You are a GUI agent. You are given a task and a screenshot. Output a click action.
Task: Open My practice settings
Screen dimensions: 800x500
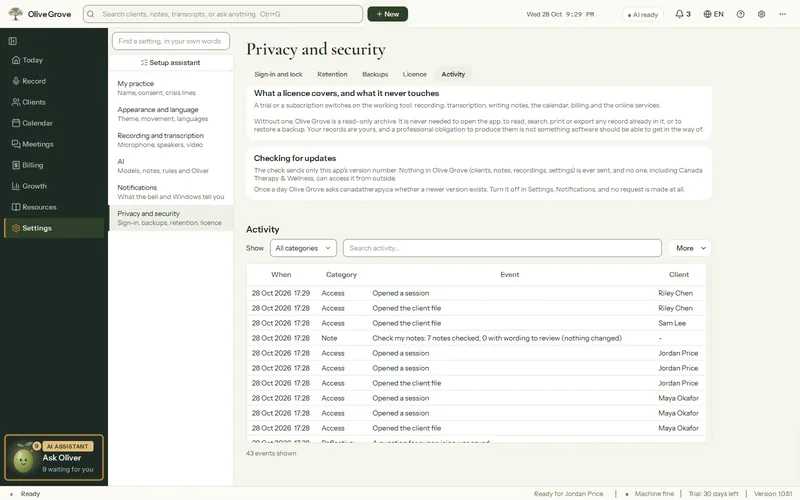171,88
